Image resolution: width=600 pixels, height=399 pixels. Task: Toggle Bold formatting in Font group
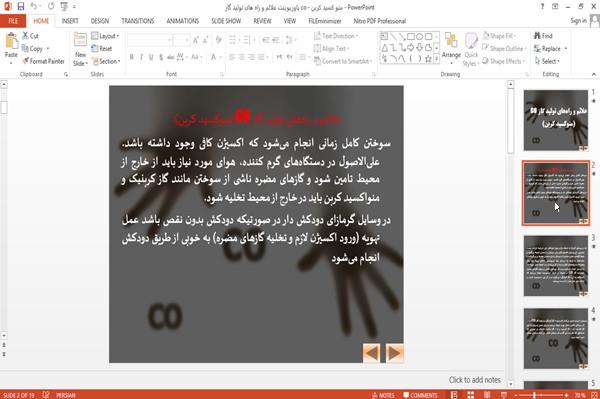click(132, 57)
